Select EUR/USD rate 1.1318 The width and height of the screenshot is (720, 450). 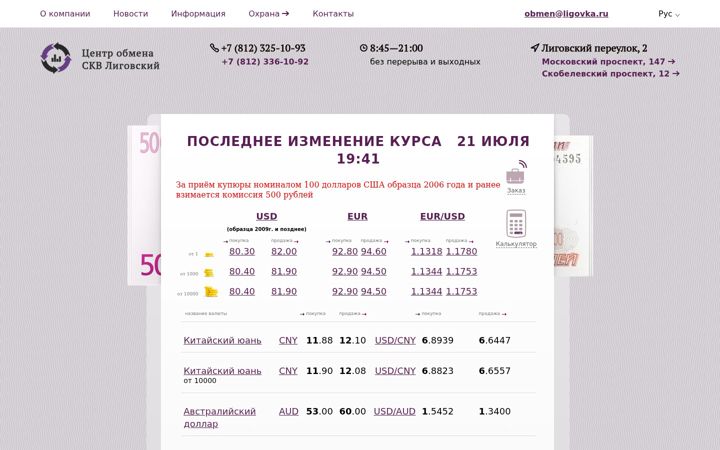point(427,252)
